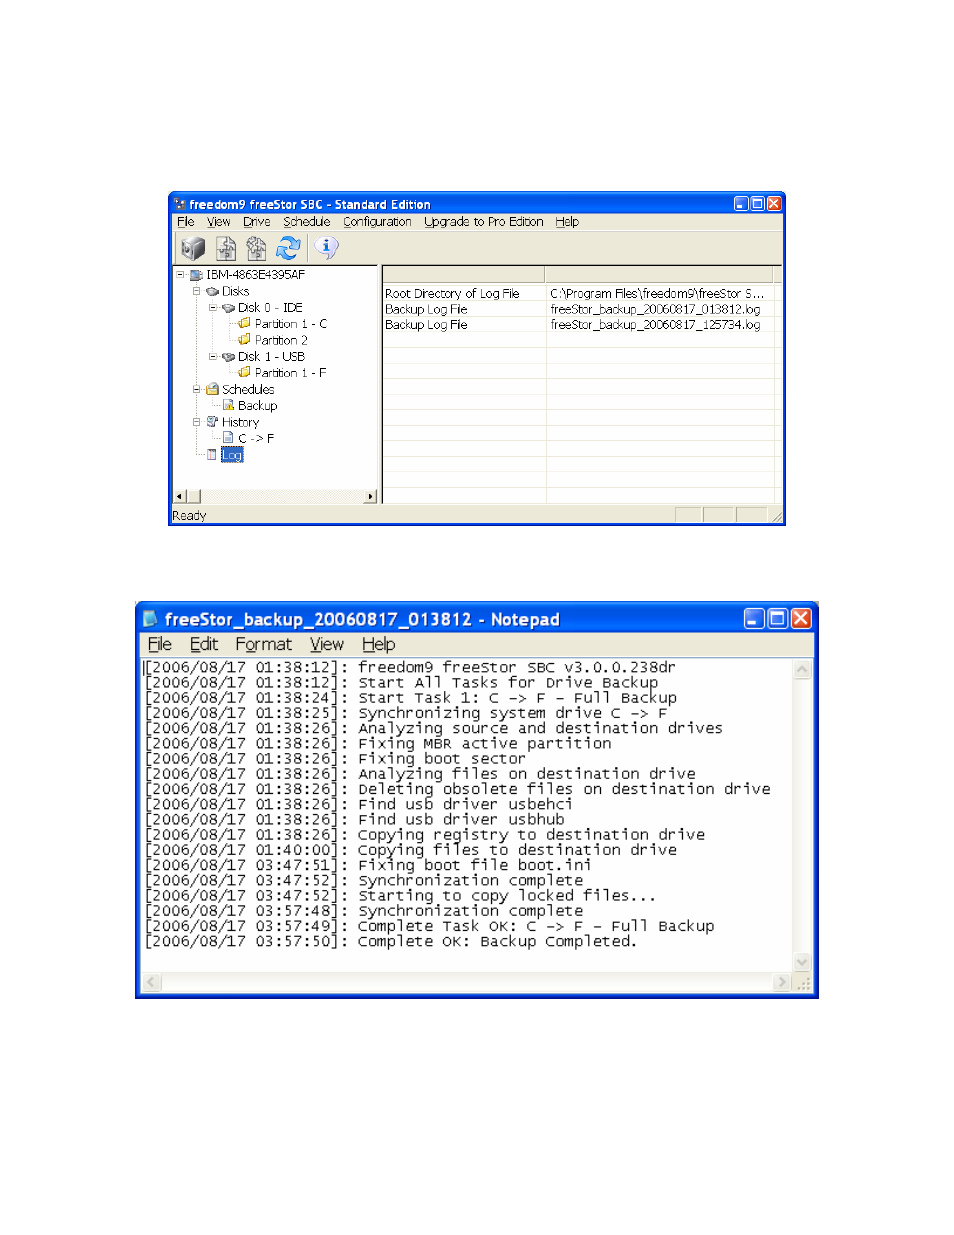
Task: Click the blue Refresh arrows toolbar icon
Action: (288, 248)
